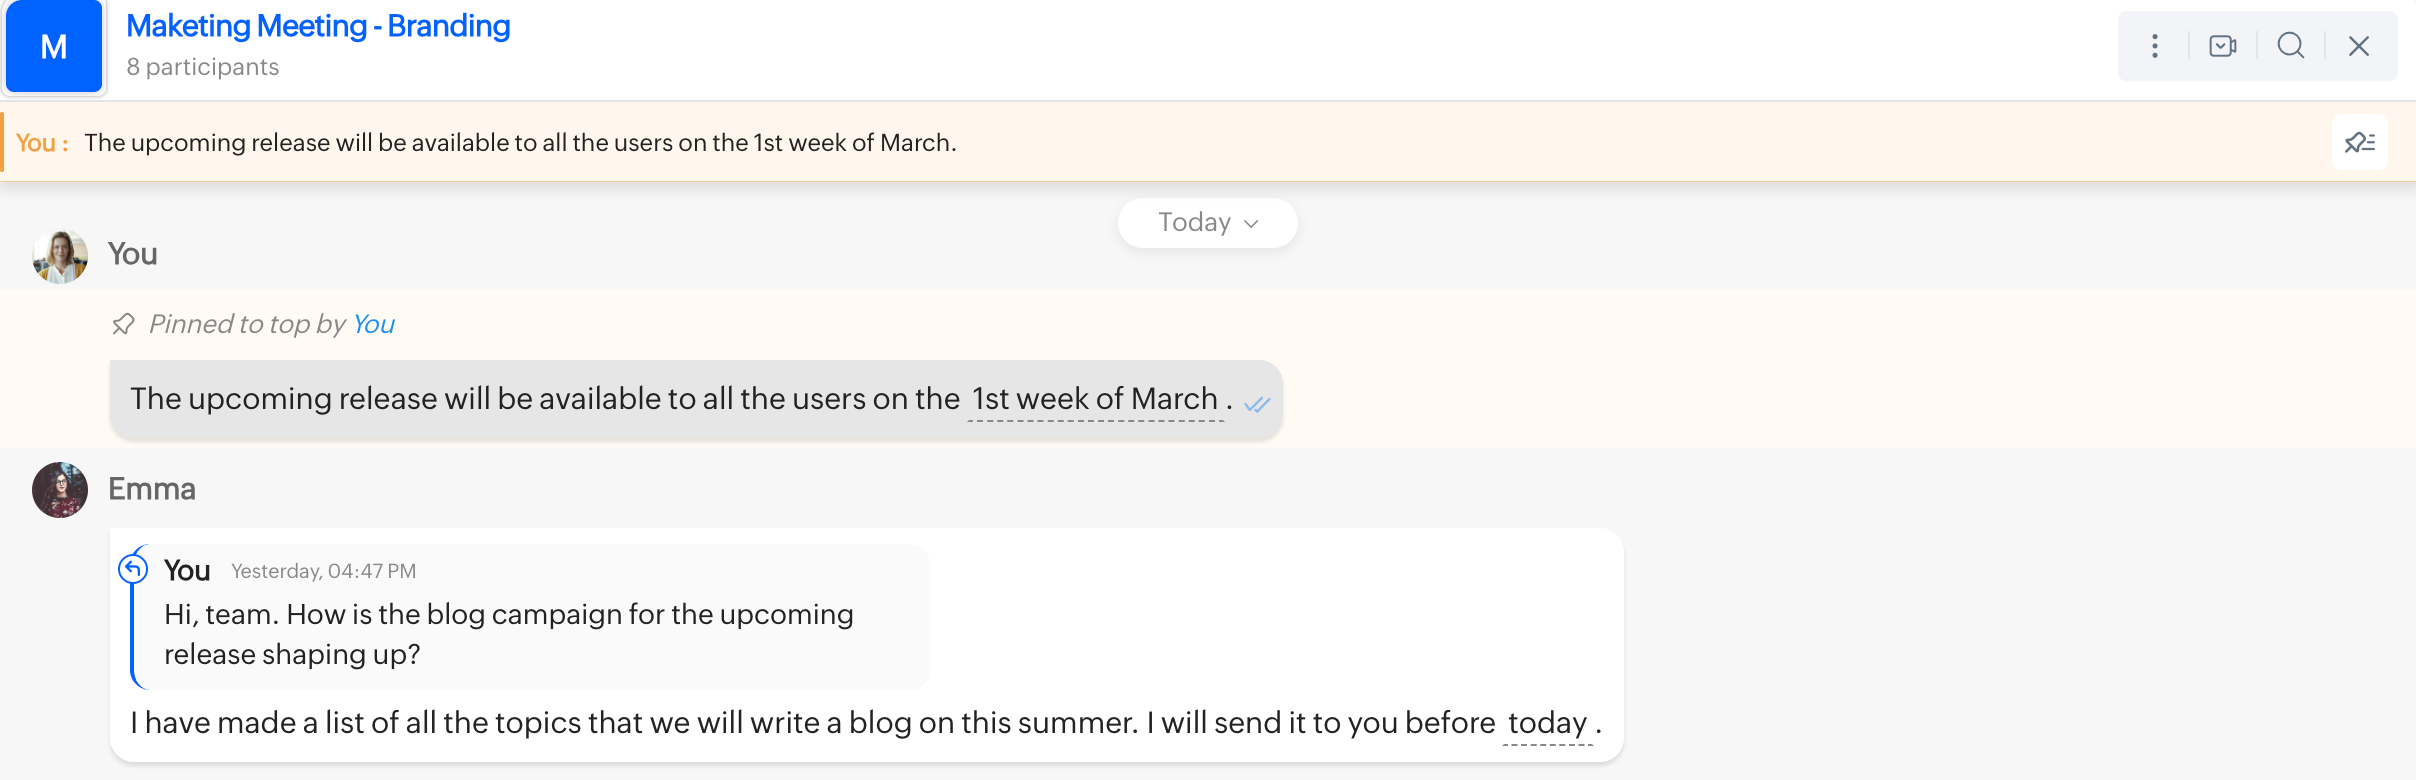Click the underlined '1st week of March' date
The image size is (2416, 780).
tap(1095, 399)
